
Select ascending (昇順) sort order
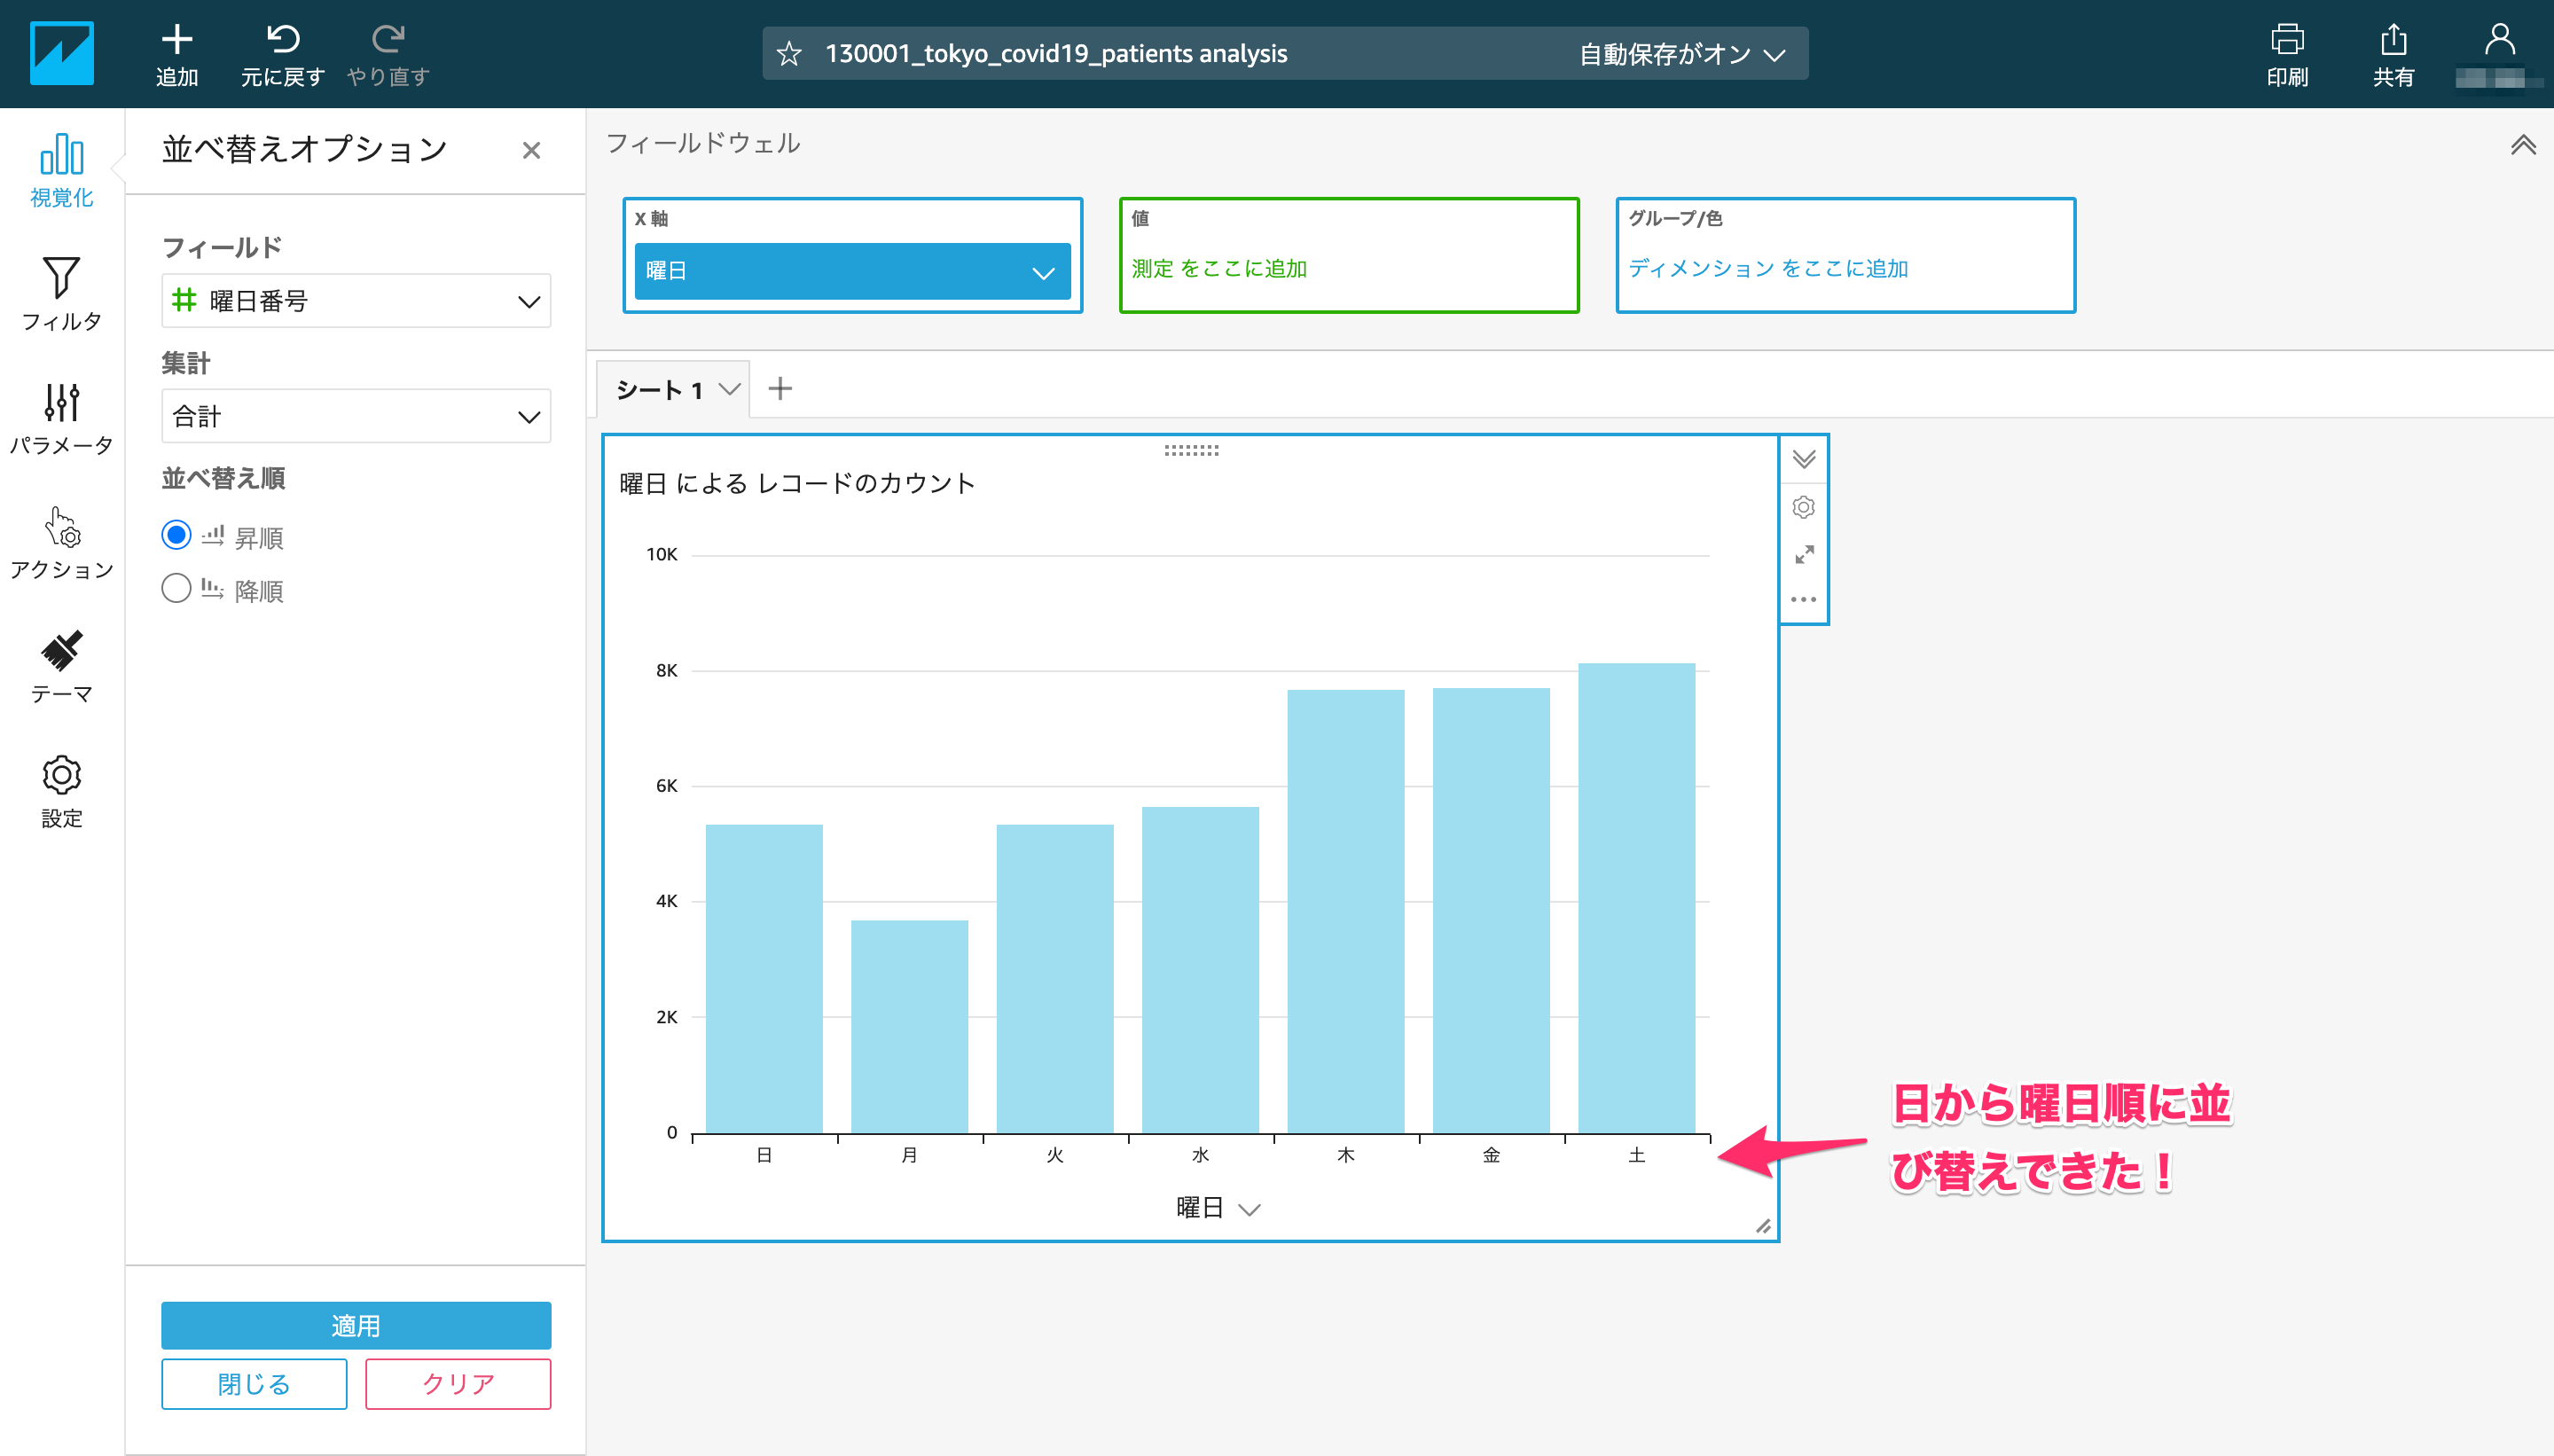click(x=176, y=536)
